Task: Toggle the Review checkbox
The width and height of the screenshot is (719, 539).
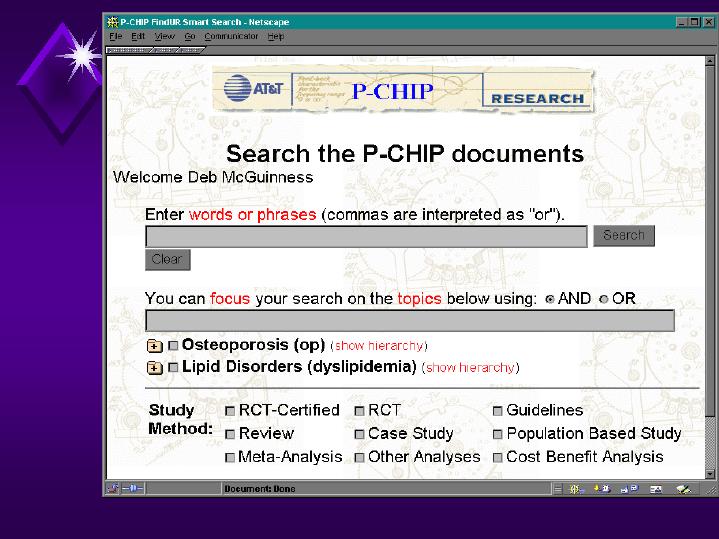Action: click(x=230, y=434)
